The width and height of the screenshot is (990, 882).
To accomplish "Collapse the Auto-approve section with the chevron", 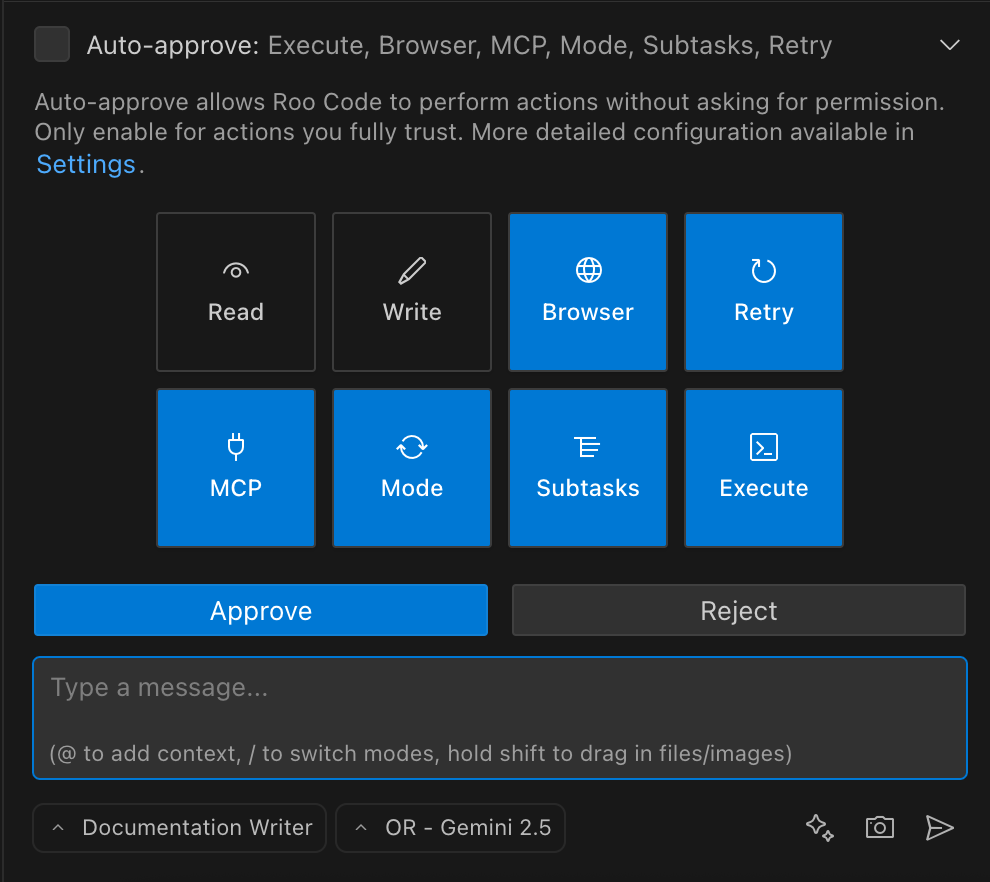I will tap(949, 44).
